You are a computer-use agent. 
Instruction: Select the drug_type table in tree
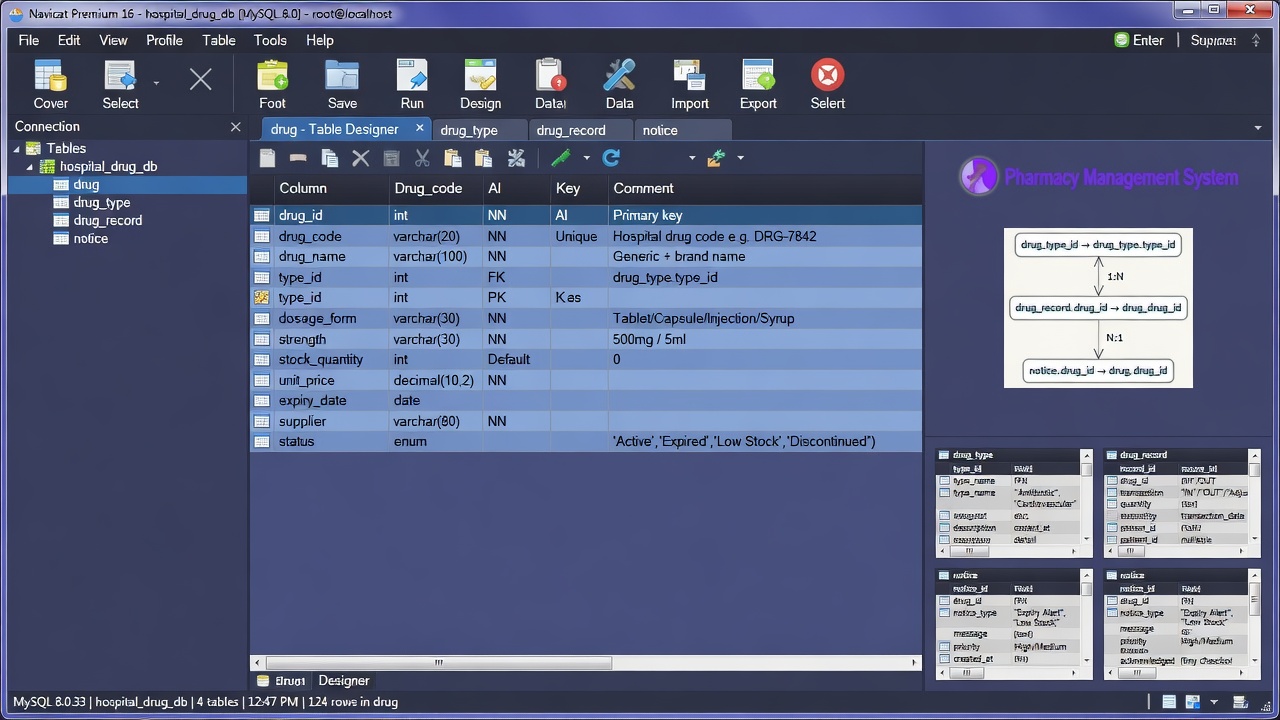(102, 202)
